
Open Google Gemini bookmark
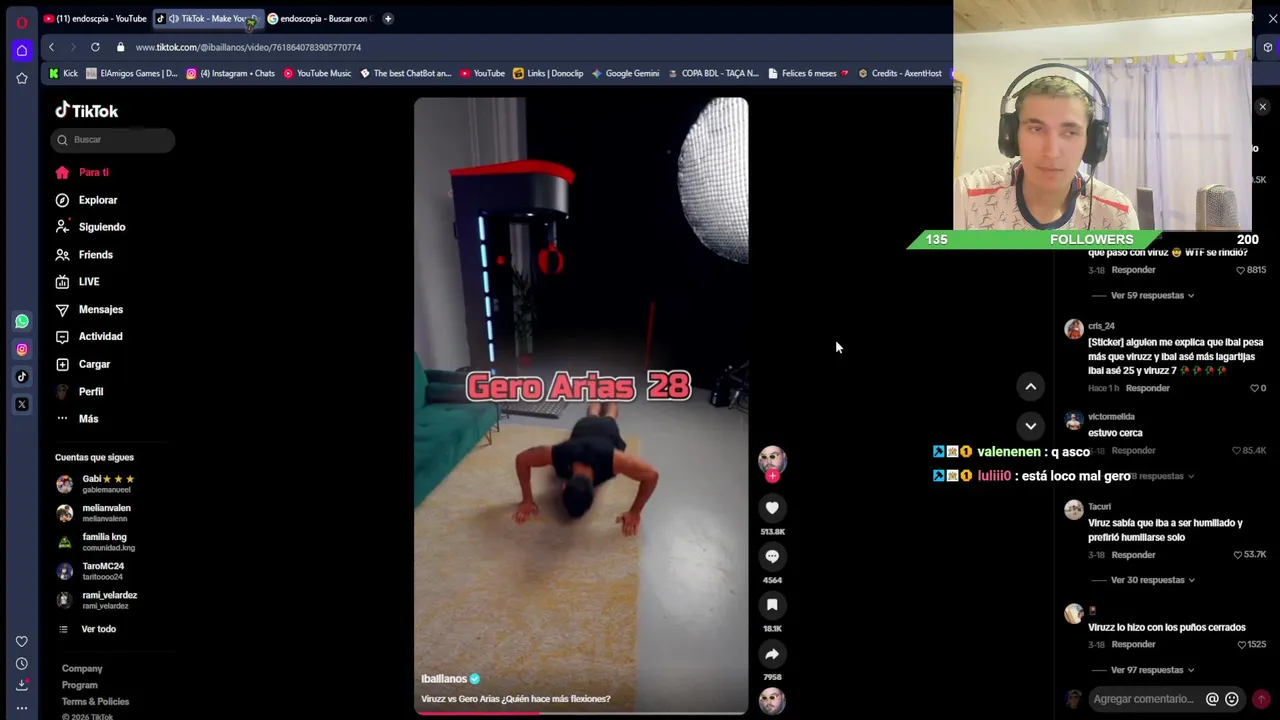click(x=625, y=73)
